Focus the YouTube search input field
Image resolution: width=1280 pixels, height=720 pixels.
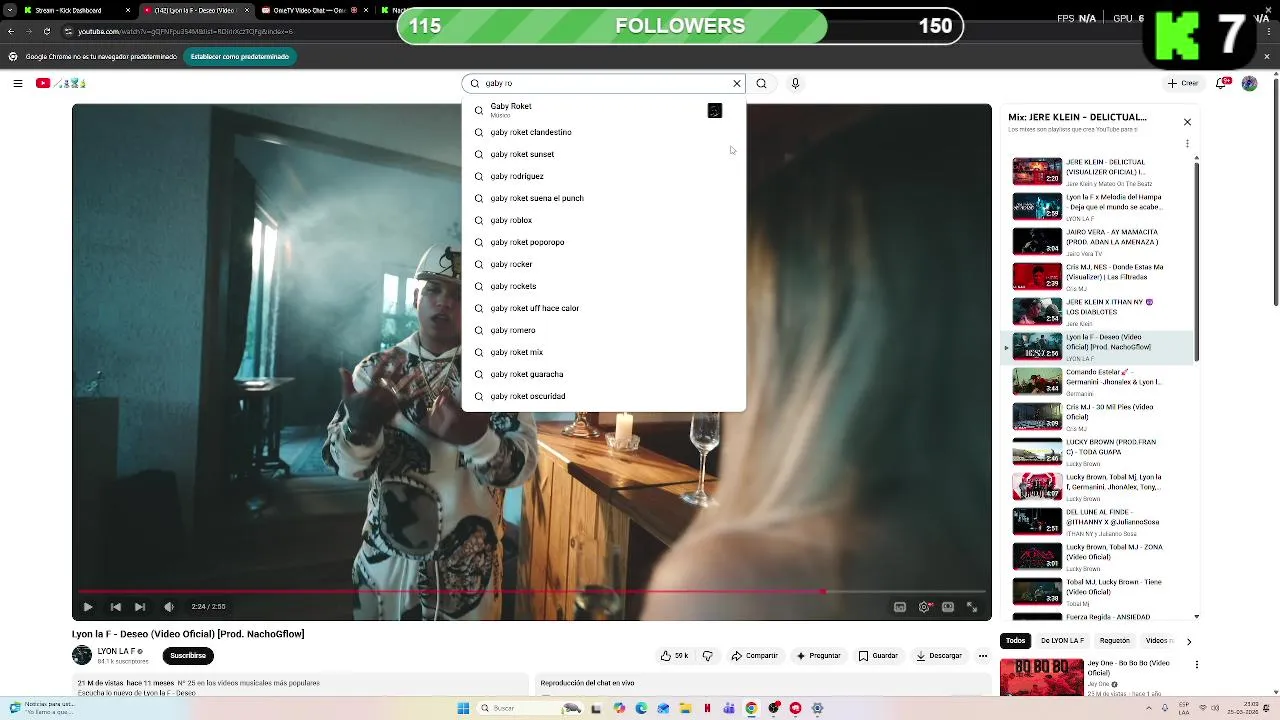click(605, 84)
